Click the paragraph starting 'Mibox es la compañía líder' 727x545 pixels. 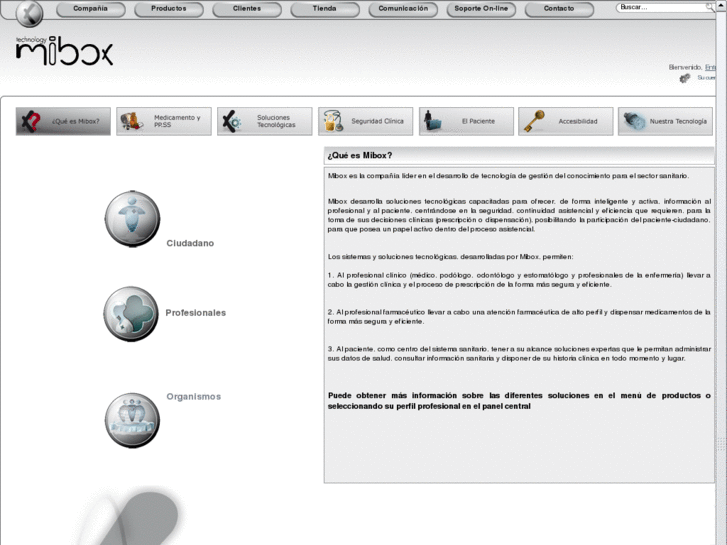click(508, 176)
